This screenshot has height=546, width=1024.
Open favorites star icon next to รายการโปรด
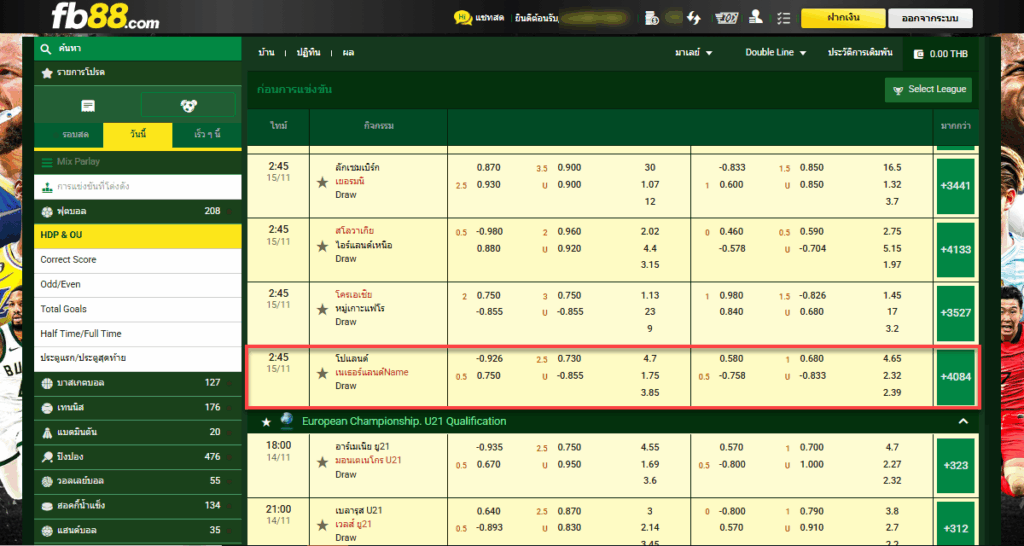(x=47, y=73)
